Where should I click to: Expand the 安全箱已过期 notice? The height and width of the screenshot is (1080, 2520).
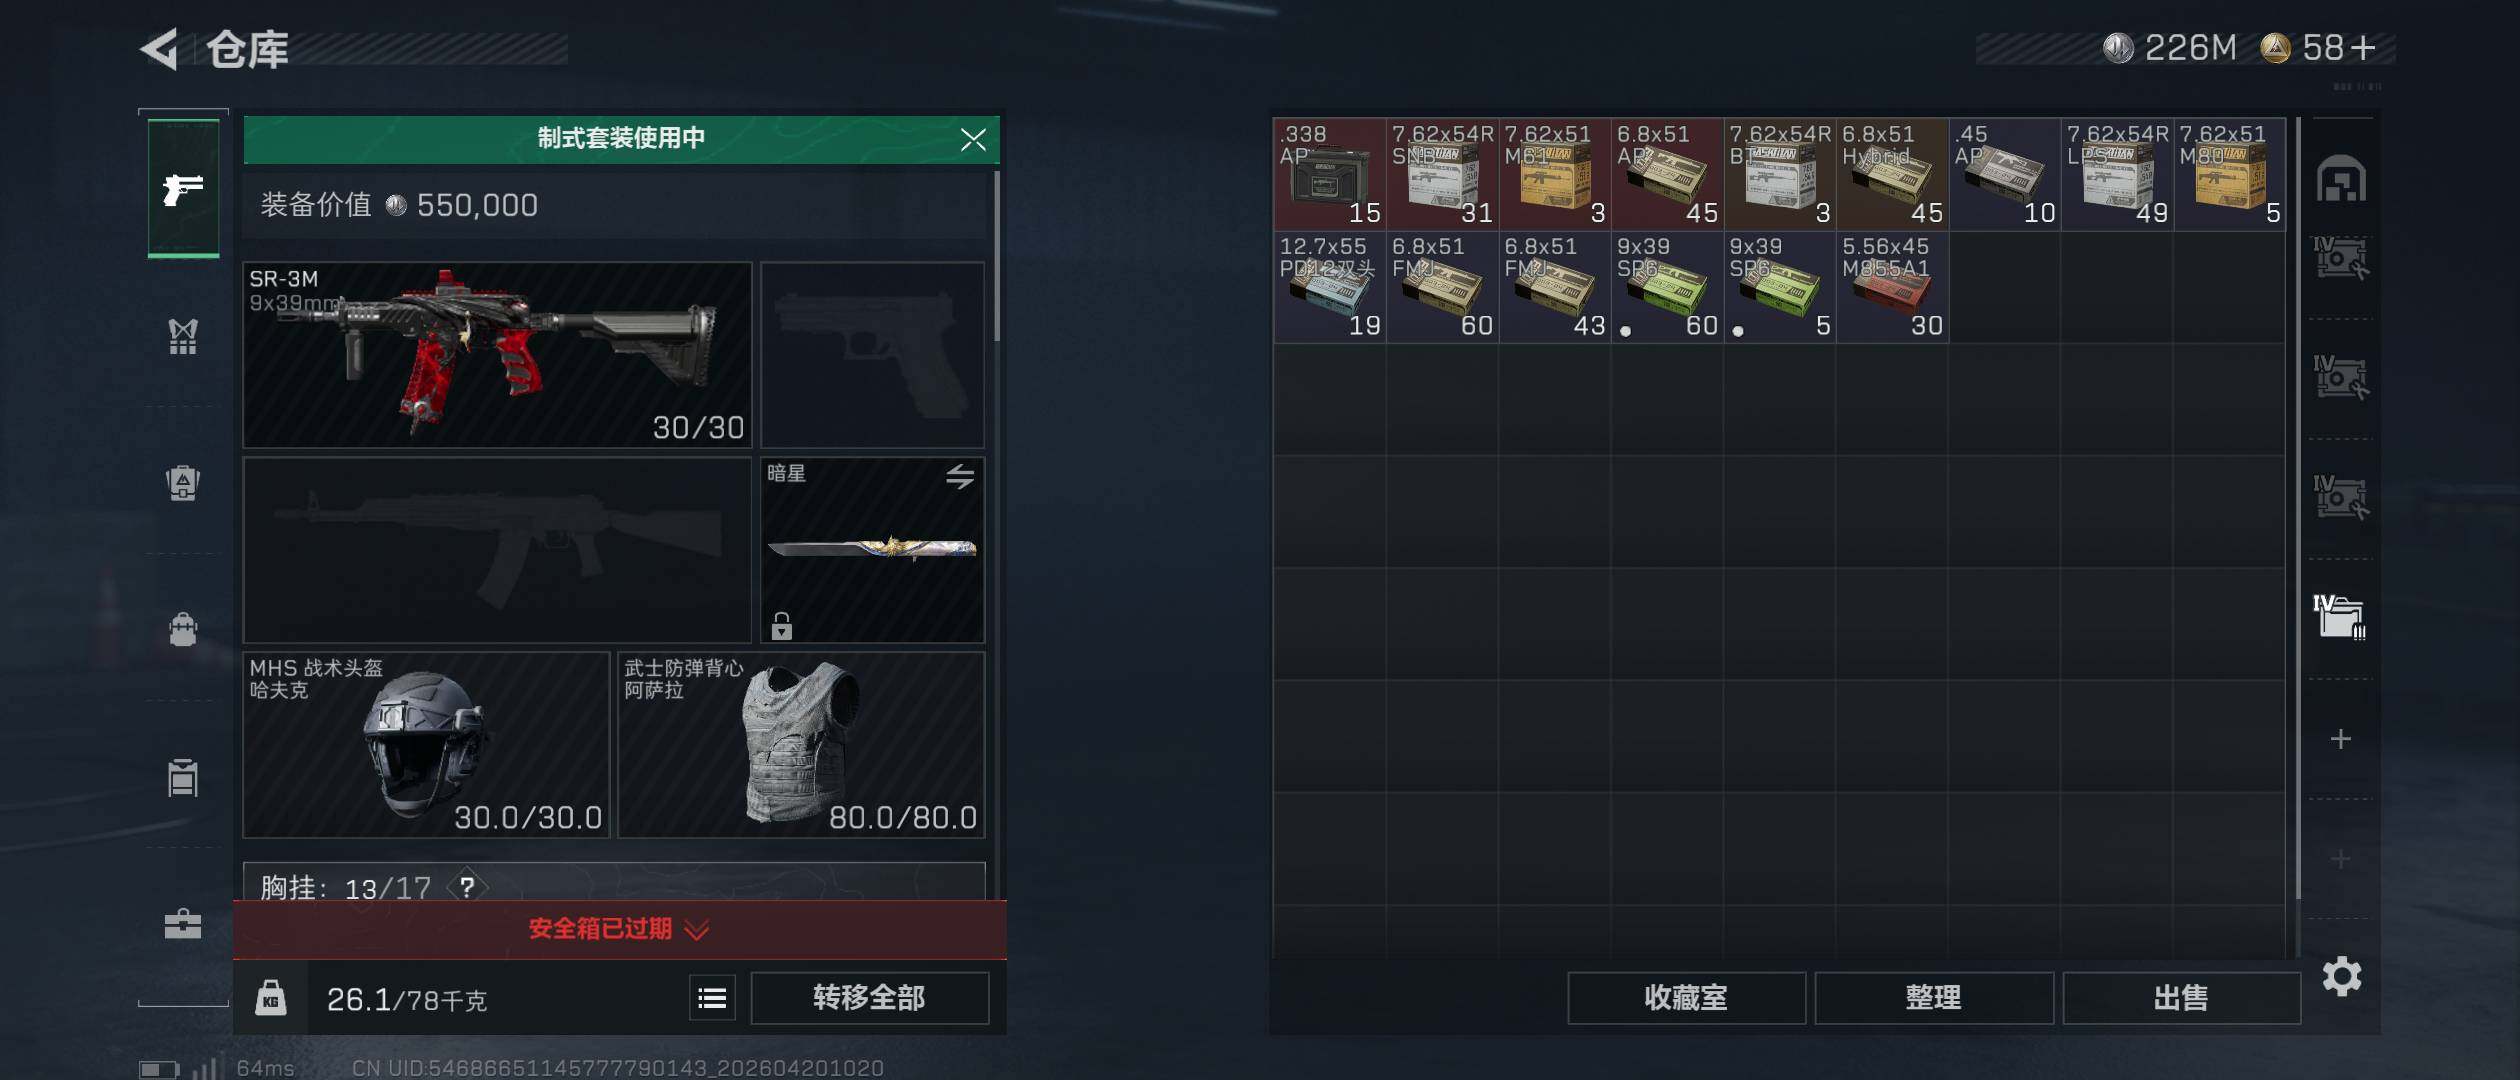(x=620, y=929)
